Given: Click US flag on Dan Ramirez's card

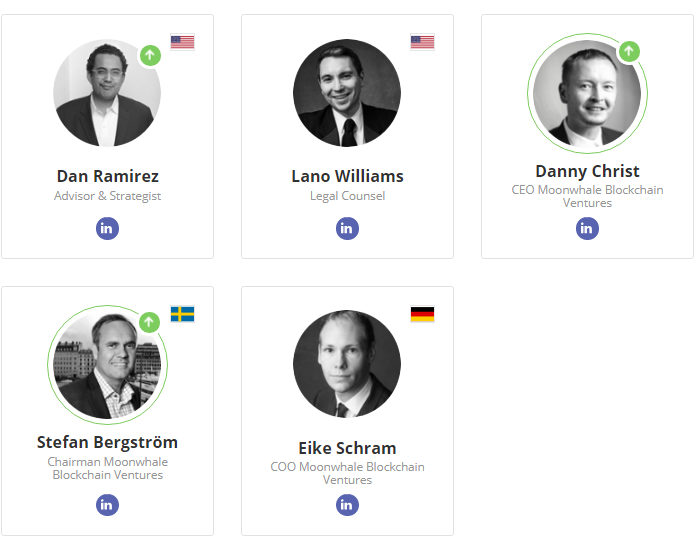Looking at the screenshot, I should pyautogui.click(x=182, y=42).
